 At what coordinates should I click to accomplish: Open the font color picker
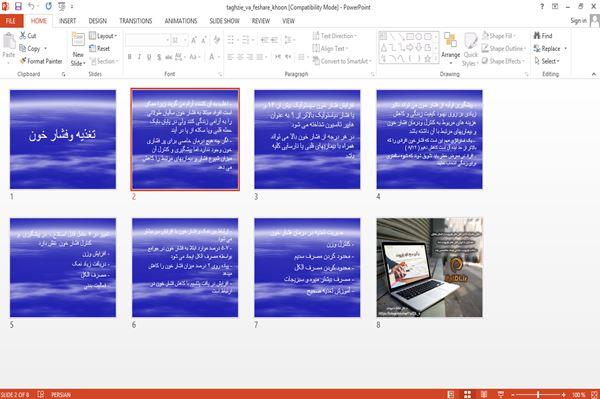214,57
